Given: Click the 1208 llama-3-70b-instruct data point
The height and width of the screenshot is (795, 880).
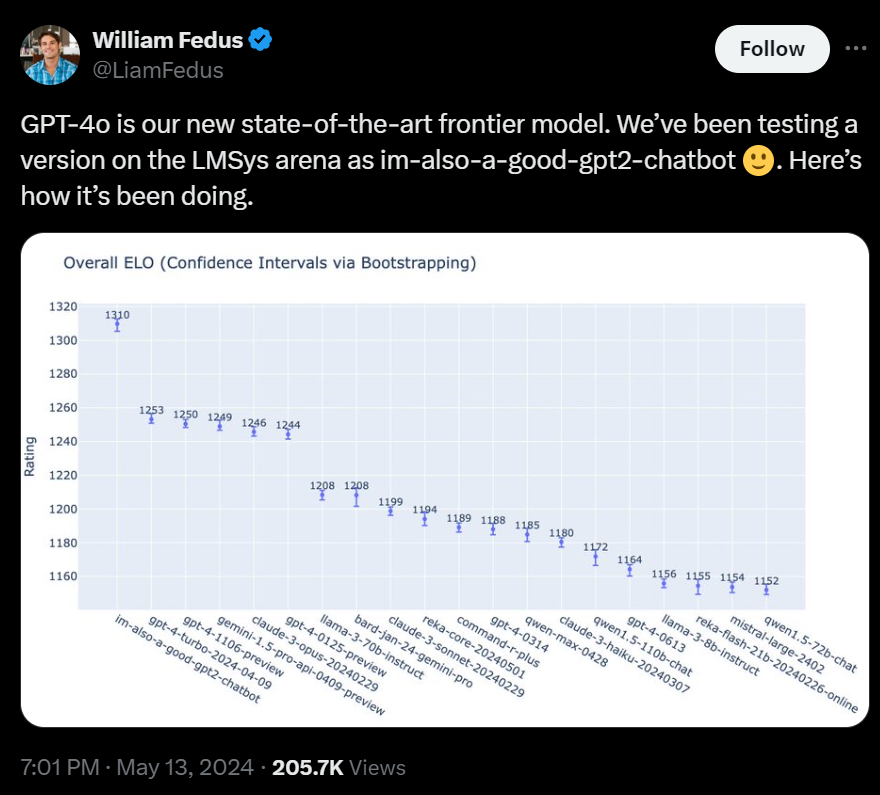Looking at the screenshot, I should [322, 495].
